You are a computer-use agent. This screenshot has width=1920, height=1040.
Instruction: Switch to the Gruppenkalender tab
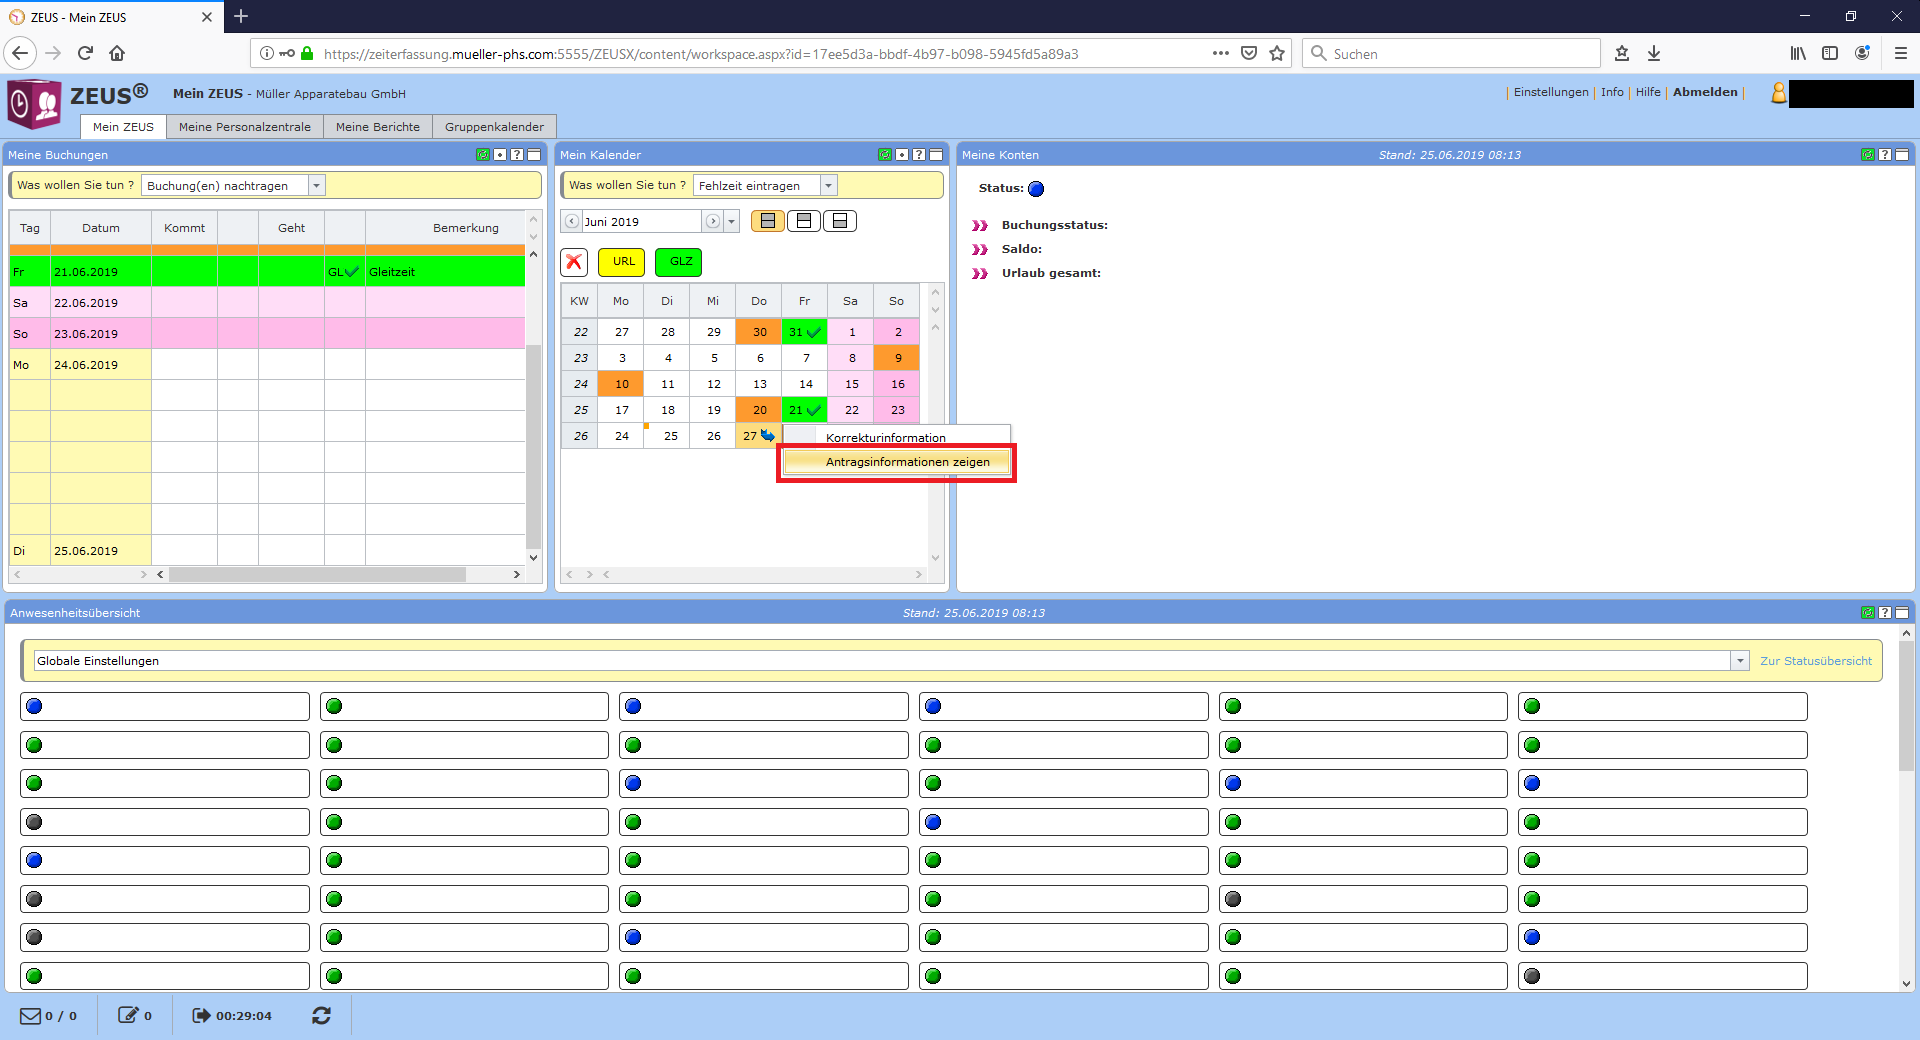494,127
